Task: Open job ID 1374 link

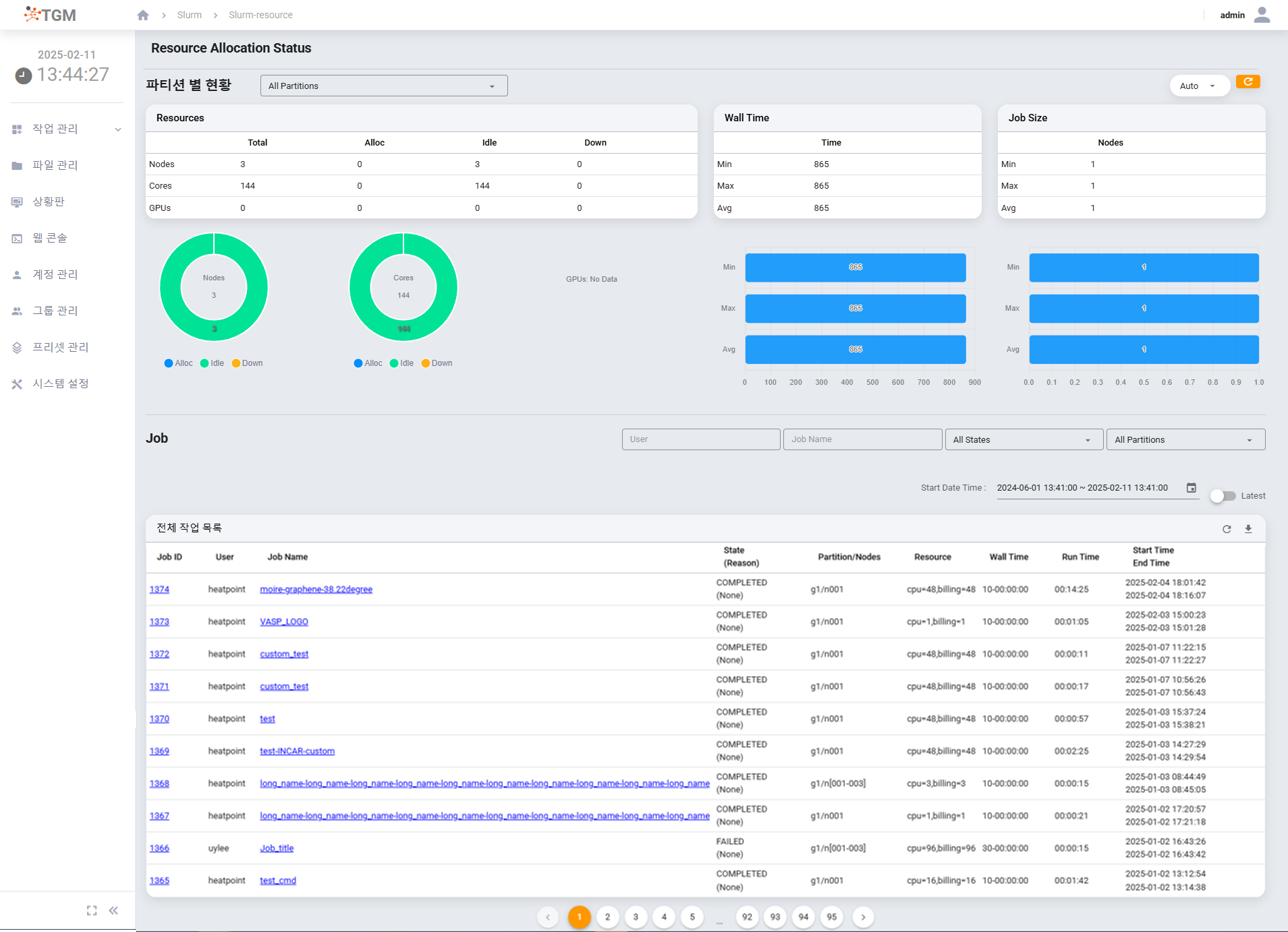Action: click(x=159, y=590)
